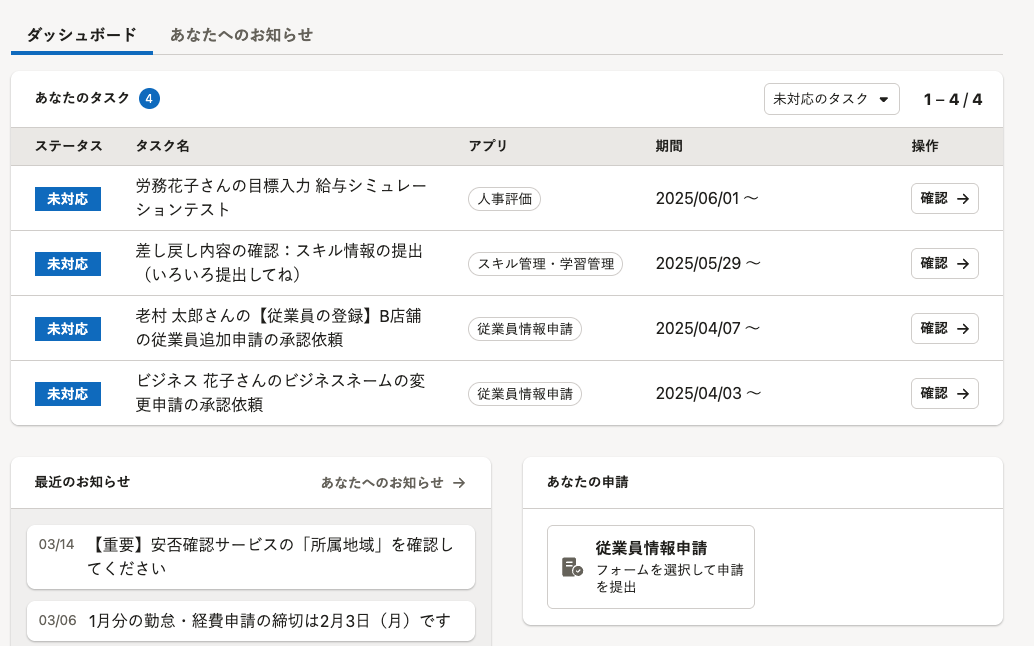This screenshot has height=646, width=1034.
Task: Click 確認 for 老村 太郎さんの task
Action: coord(944,328)
